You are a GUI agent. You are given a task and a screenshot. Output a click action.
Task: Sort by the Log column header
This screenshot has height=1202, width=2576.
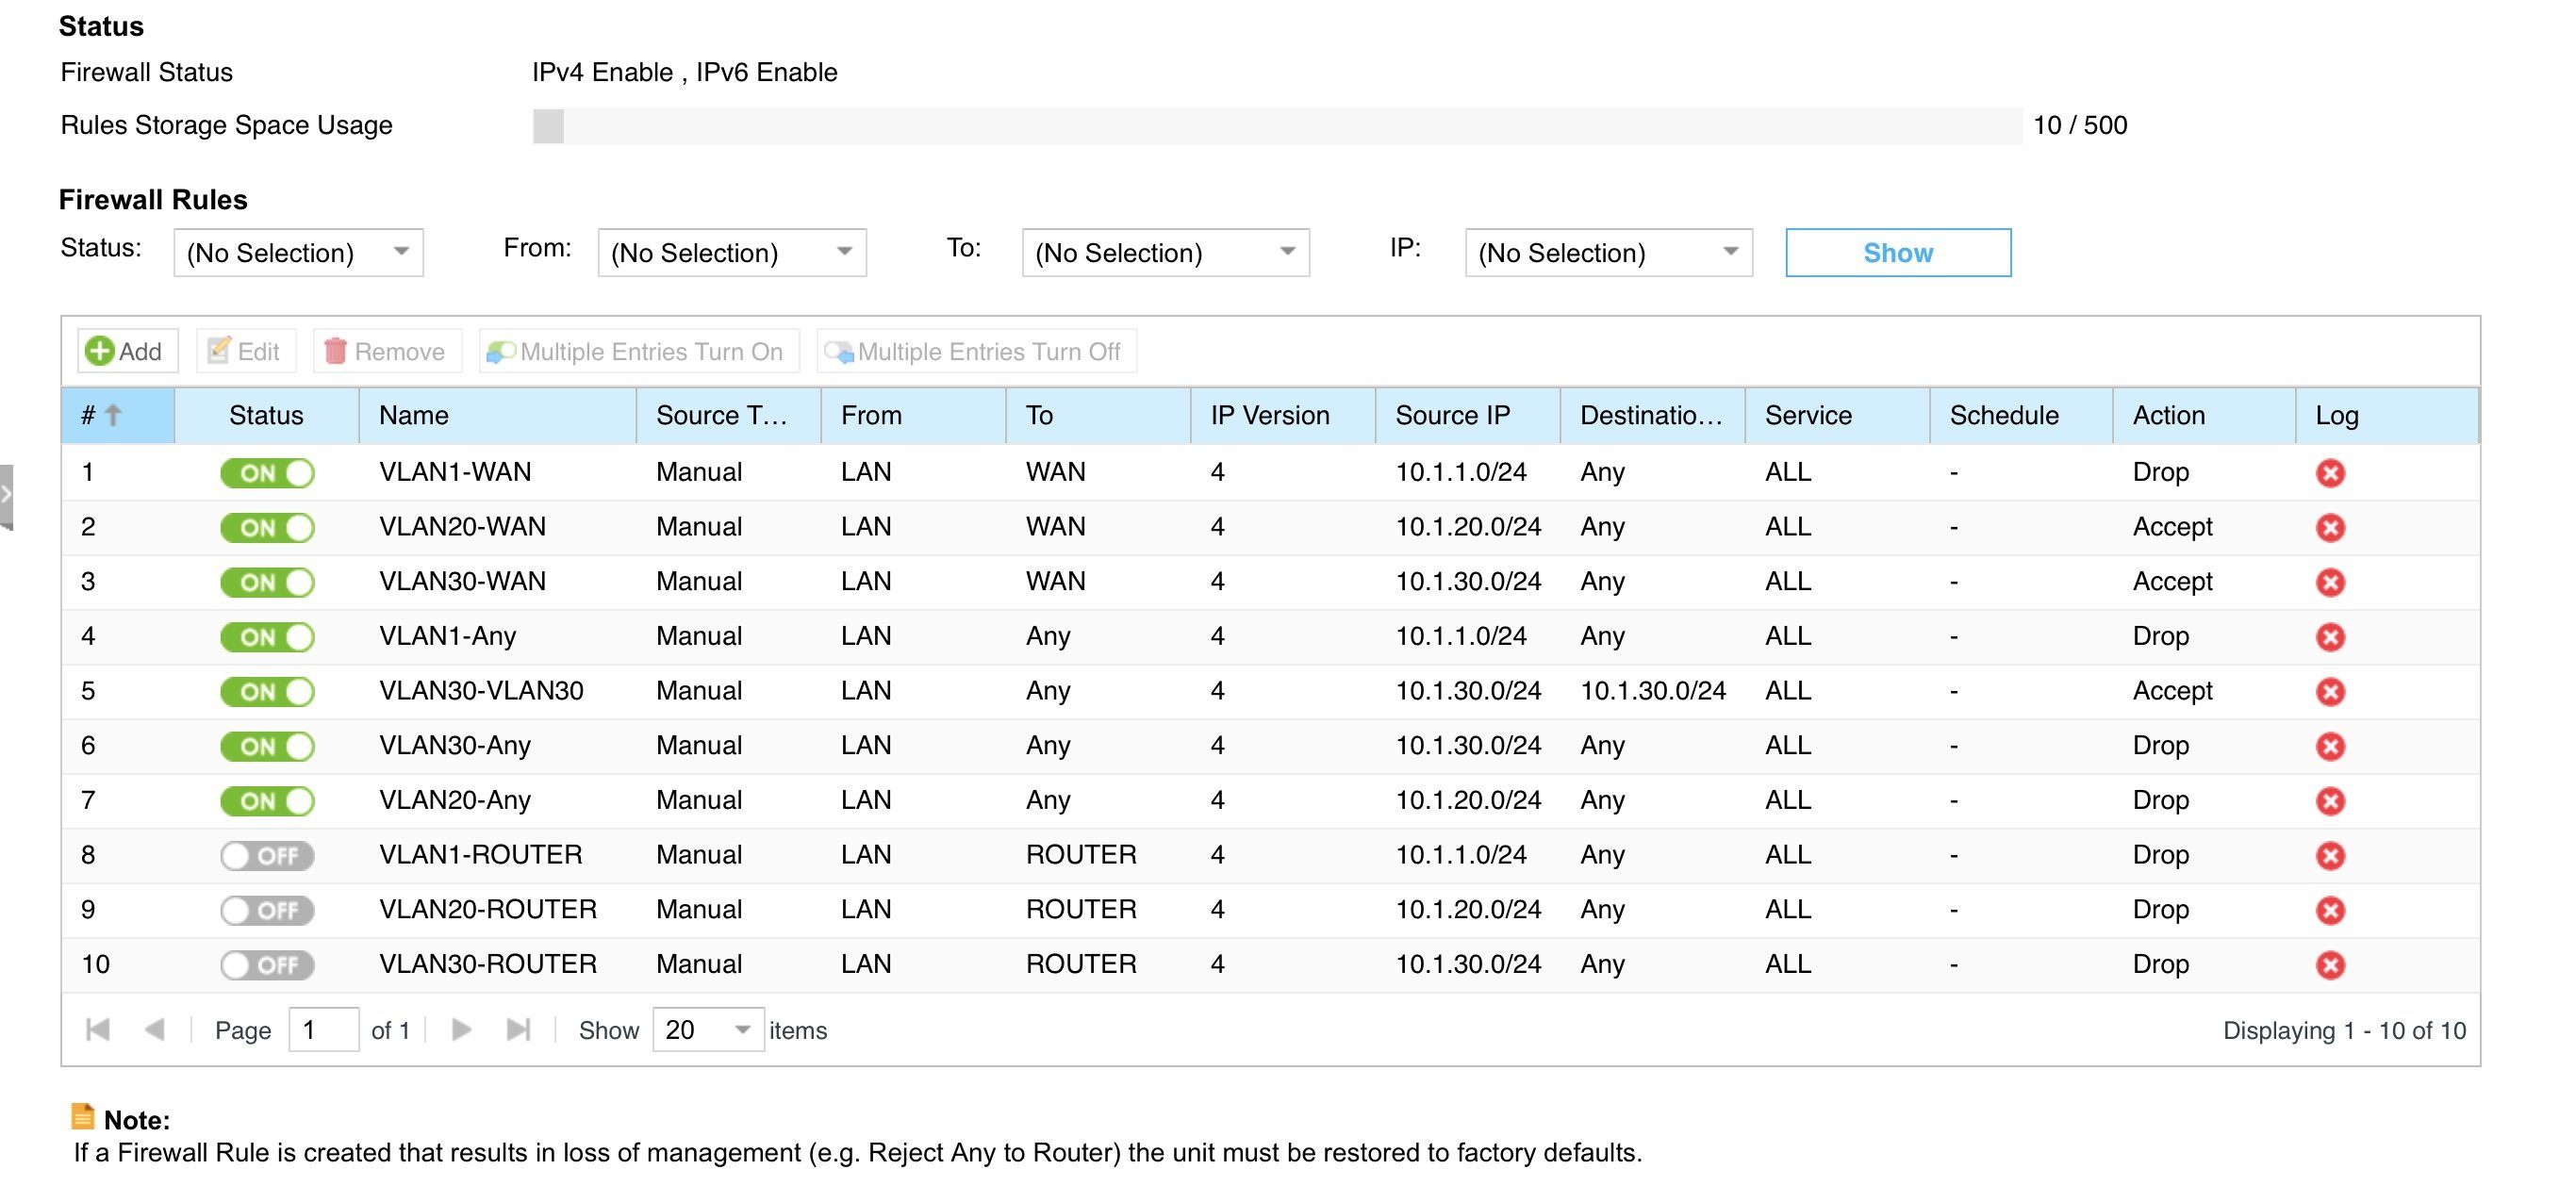[x=2387, y=416]
